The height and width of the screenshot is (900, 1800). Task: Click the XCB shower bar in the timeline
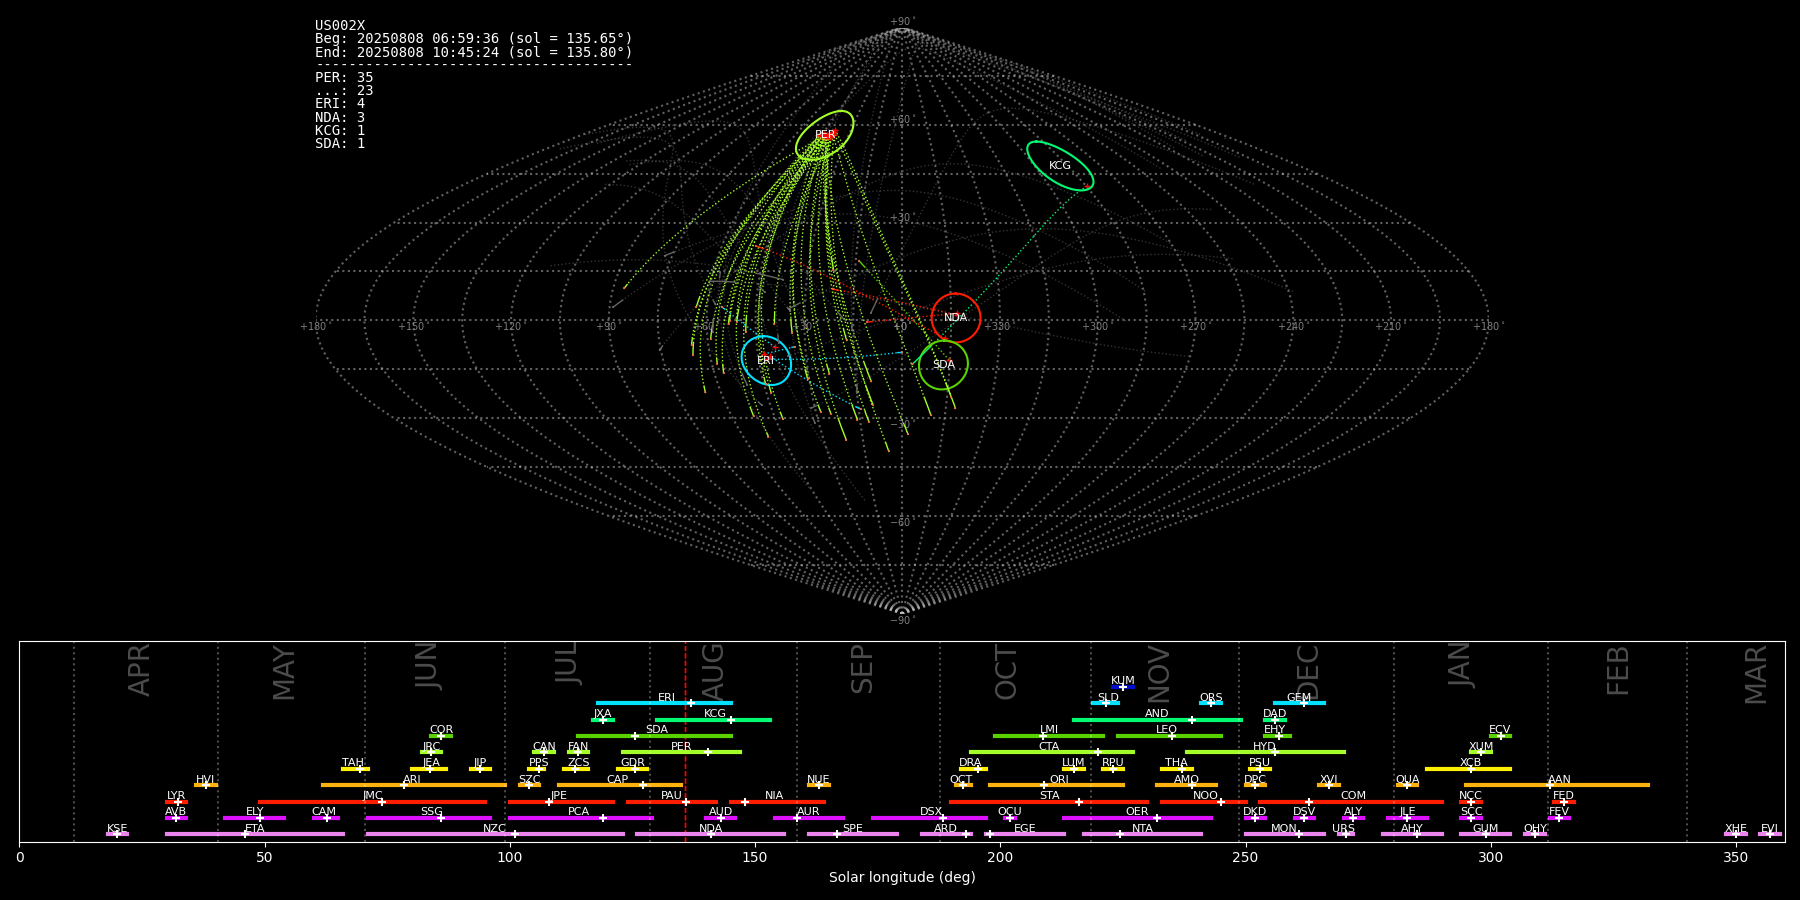(1468, 769)
